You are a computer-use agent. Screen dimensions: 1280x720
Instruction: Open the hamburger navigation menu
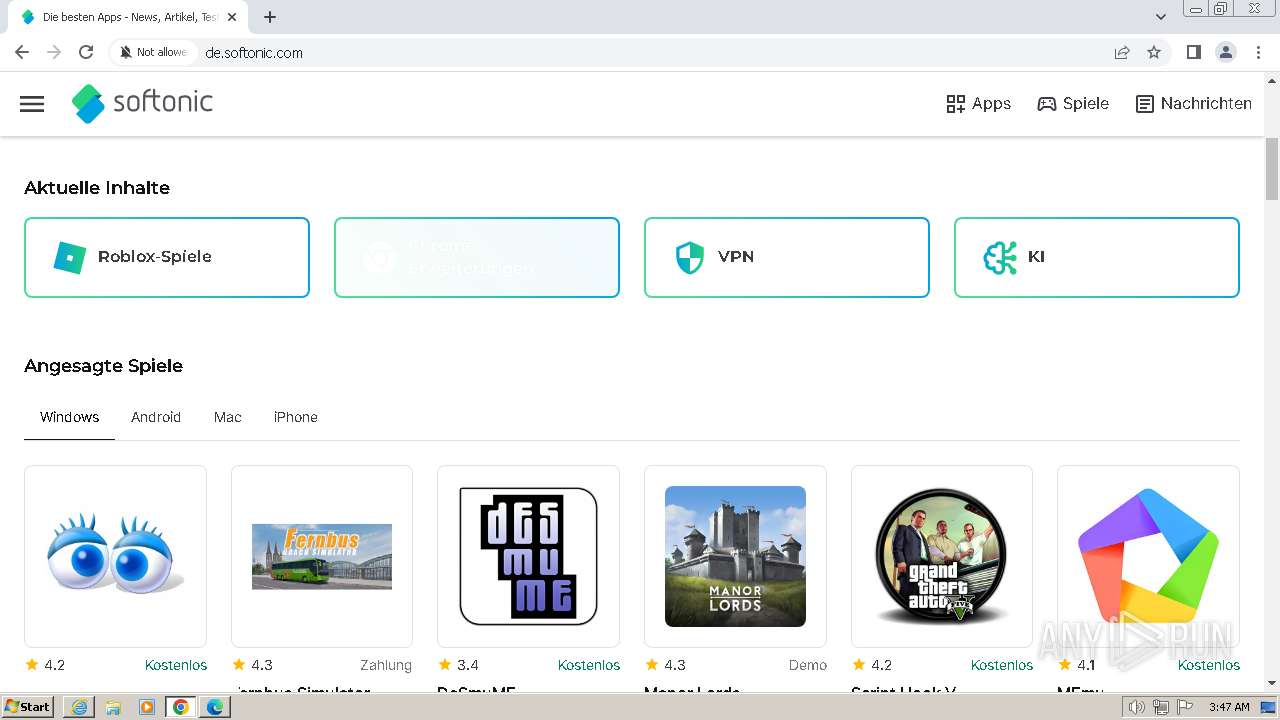coord(32,104)
